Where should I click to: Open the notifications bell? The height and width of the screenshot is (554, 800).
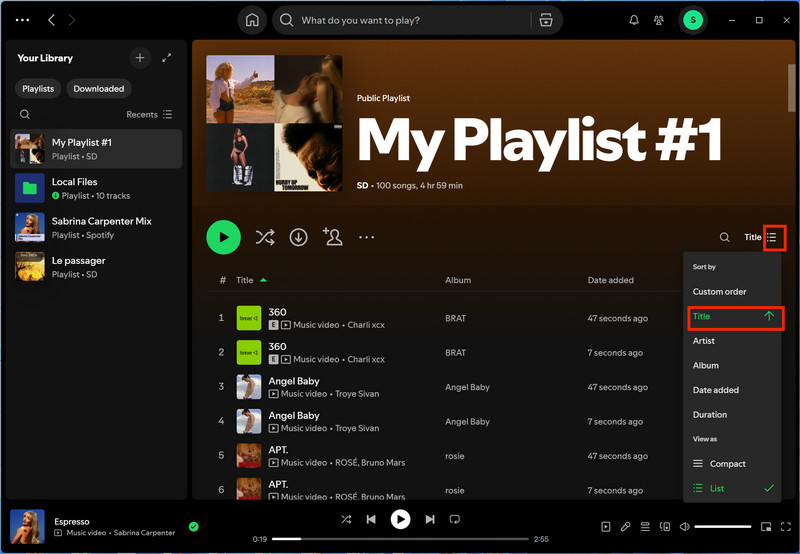tap(634, 20)
